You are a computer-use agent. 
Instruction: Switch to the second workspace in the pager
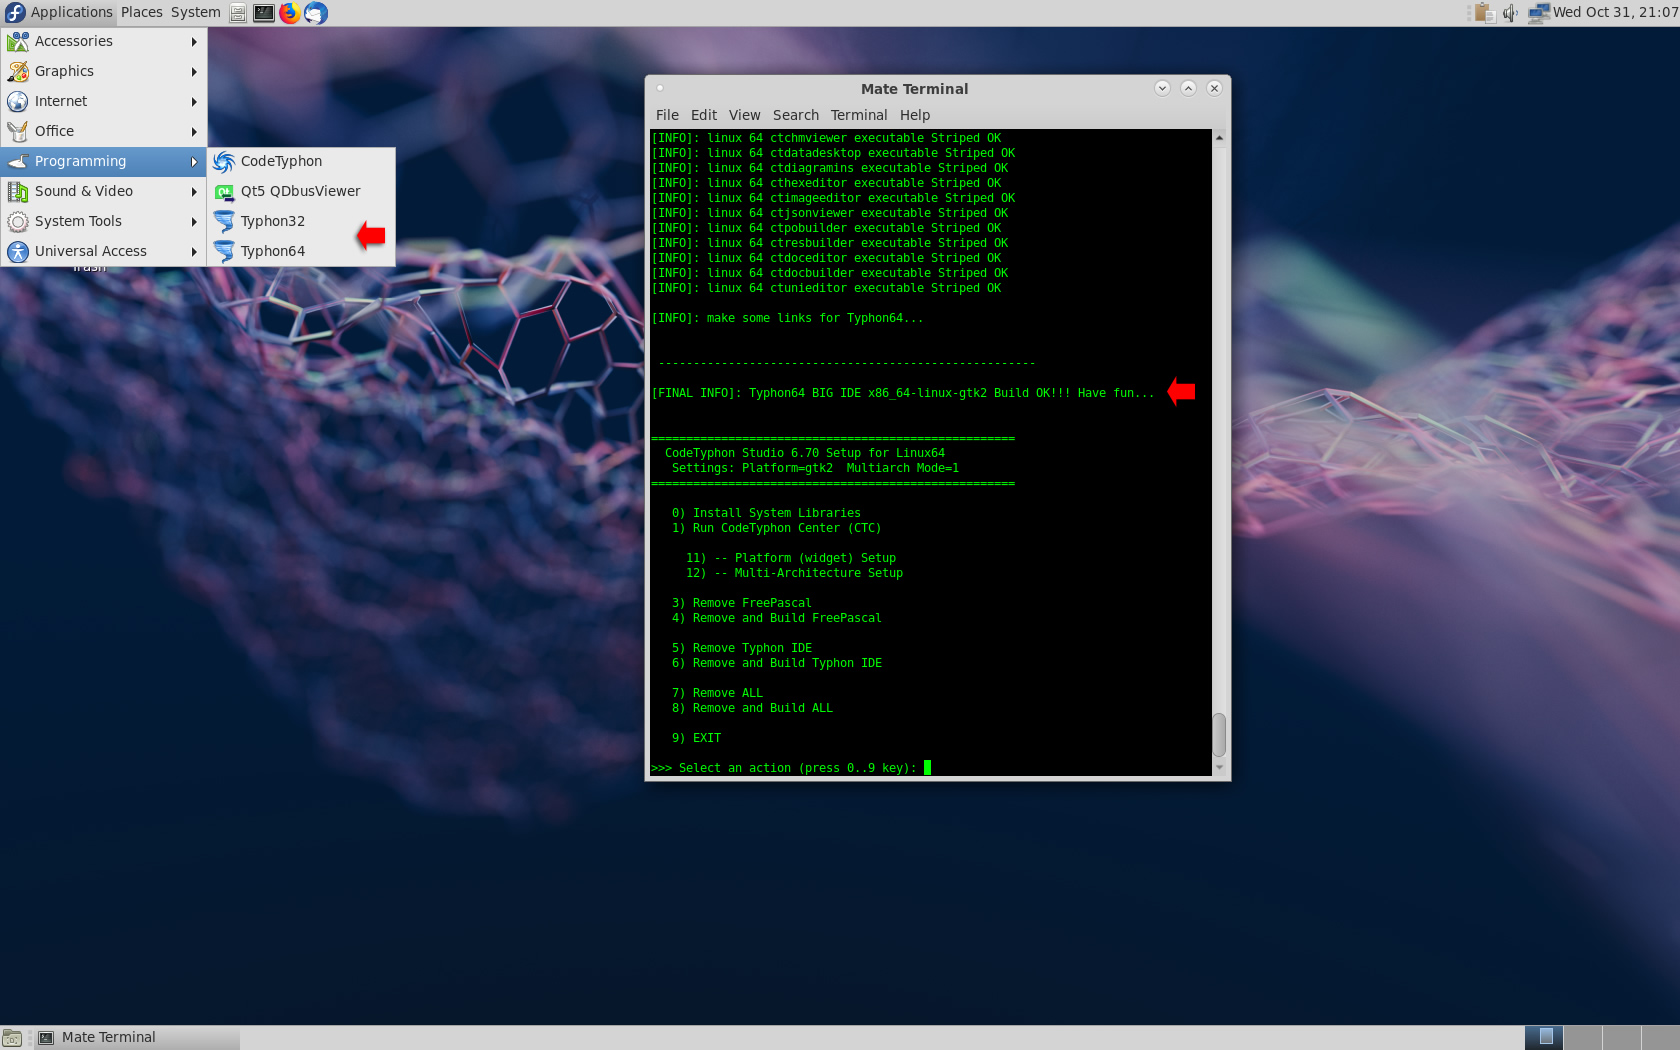point(1583,1038)
